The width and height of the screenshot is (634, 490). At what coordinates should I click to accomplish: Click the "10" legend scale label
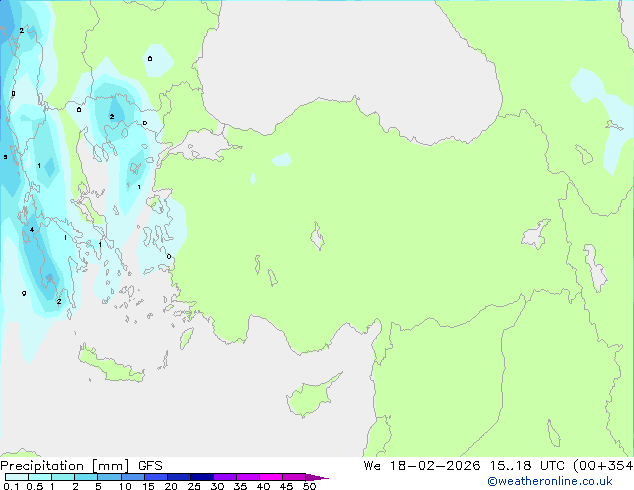pyautogui.click(x=125, y=486)
